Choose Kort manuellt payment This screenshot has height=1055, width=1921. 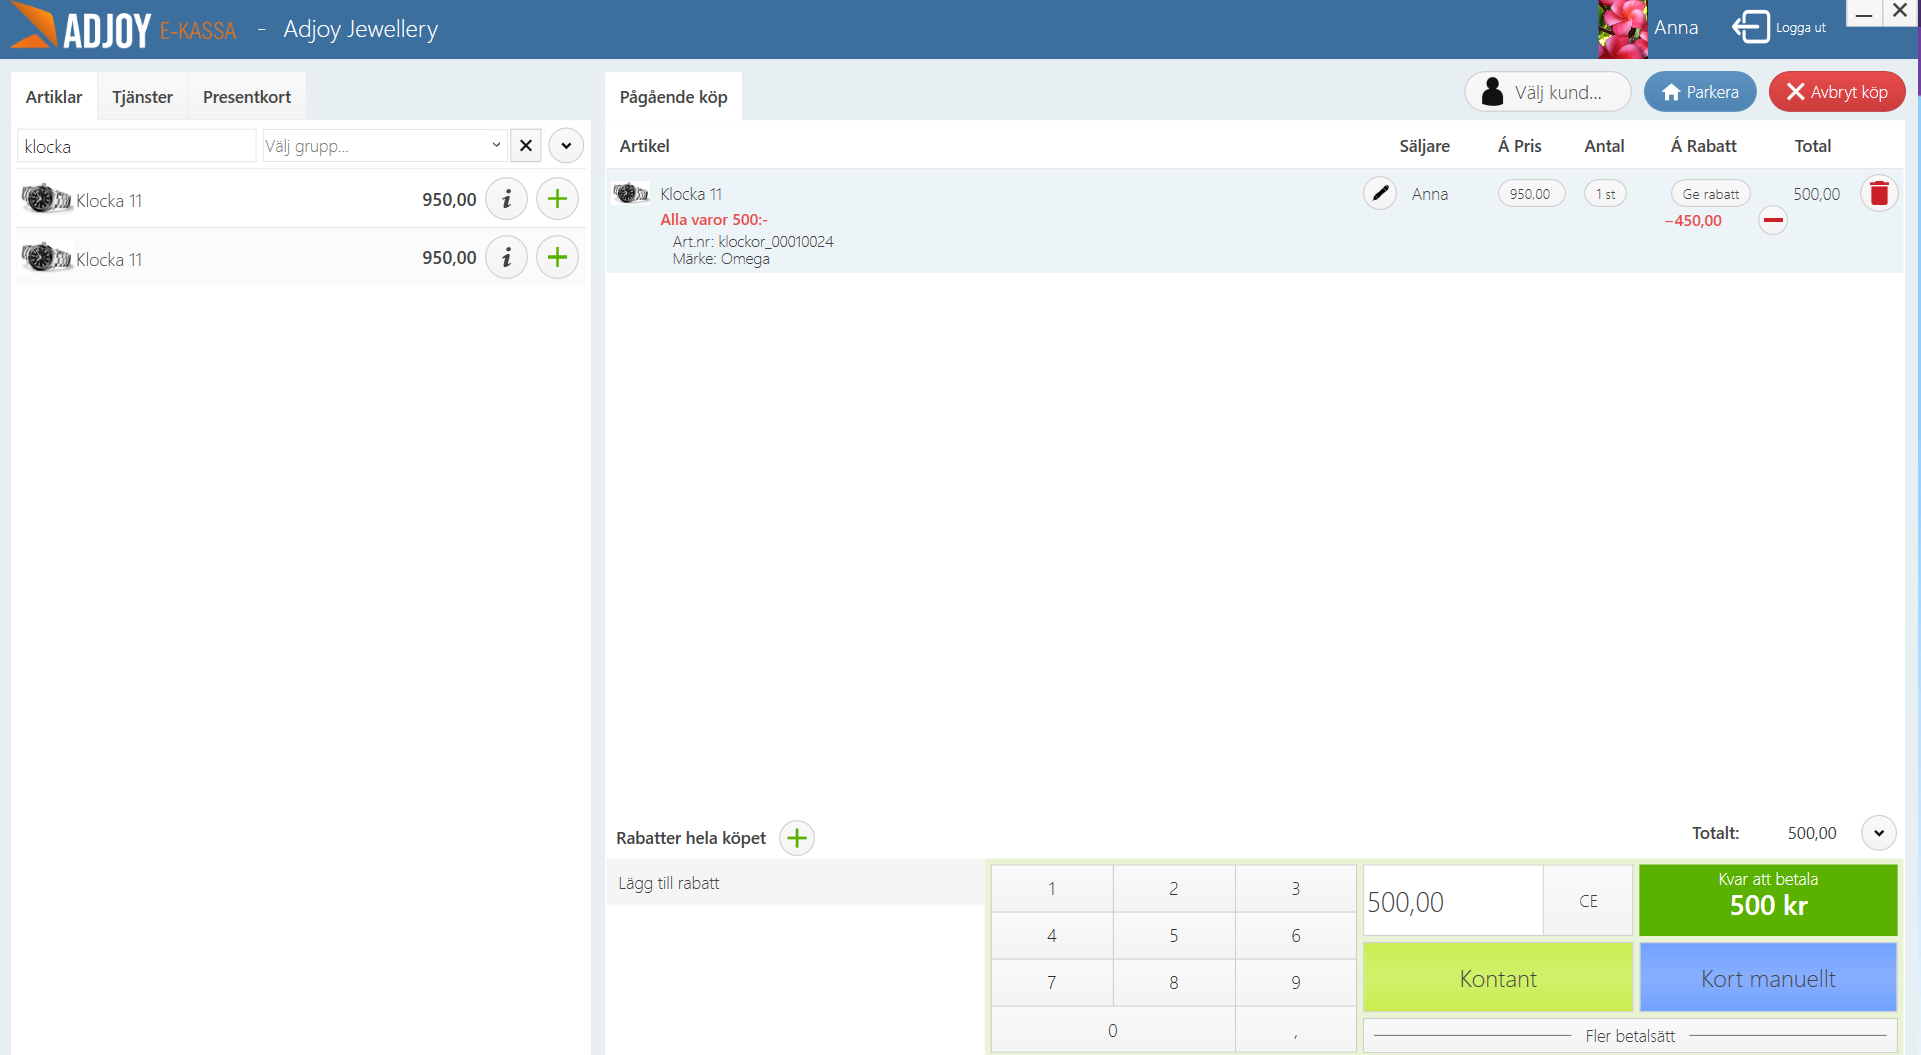(x=1768, y=978)
